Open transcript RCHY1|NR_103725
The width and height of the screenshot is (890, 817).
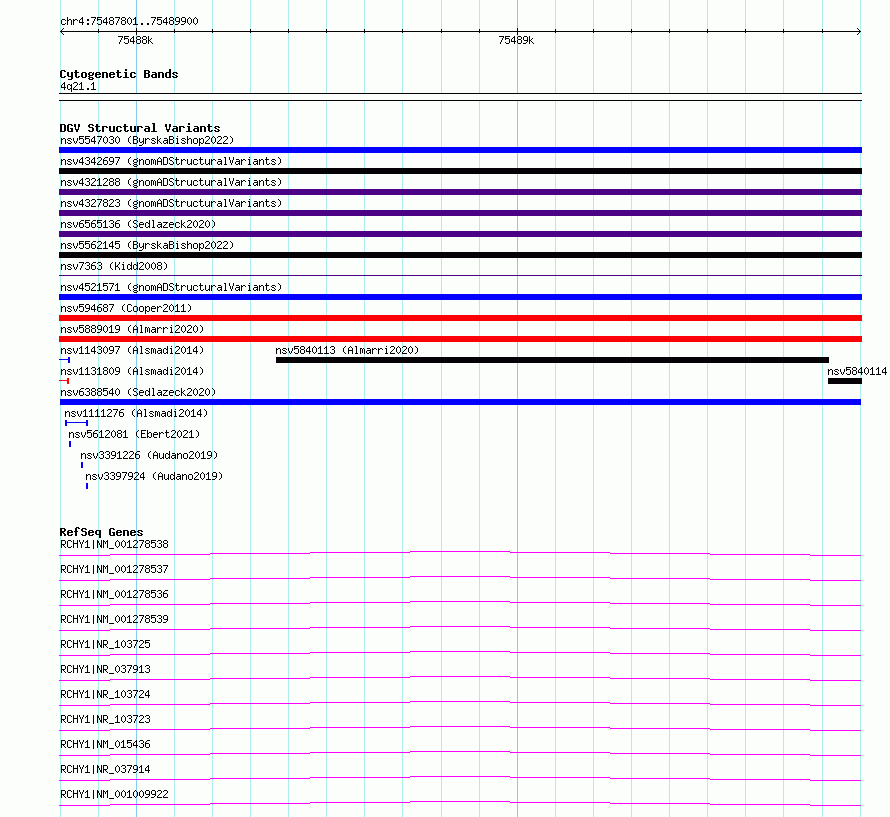pos(105,644)
